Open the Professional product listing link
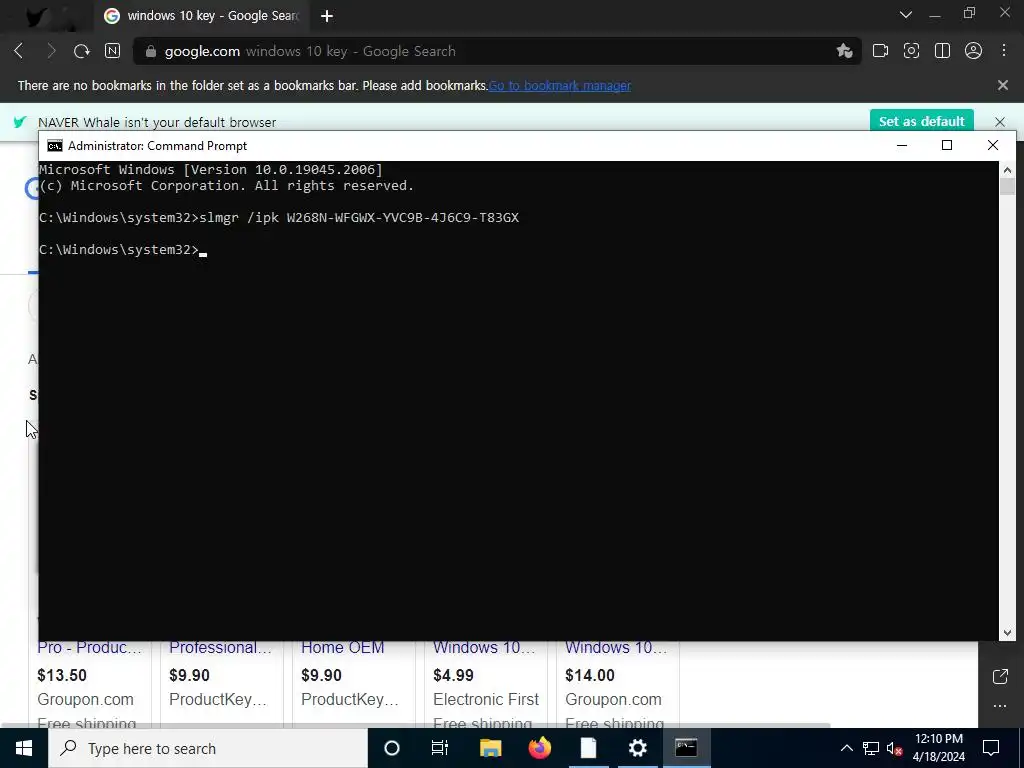The image size is (1024, 768). click(x=221, y=648)
